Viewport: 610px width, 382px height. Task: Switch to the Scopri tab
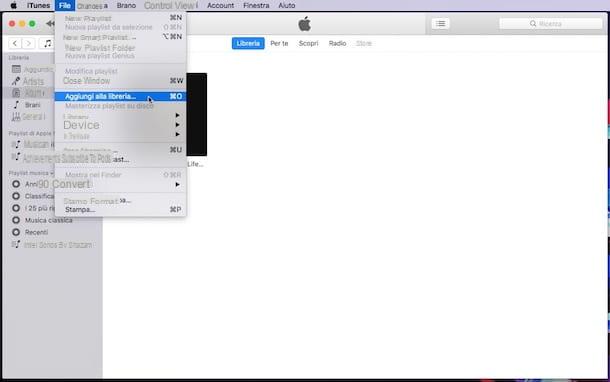click(x=309, y=43)
